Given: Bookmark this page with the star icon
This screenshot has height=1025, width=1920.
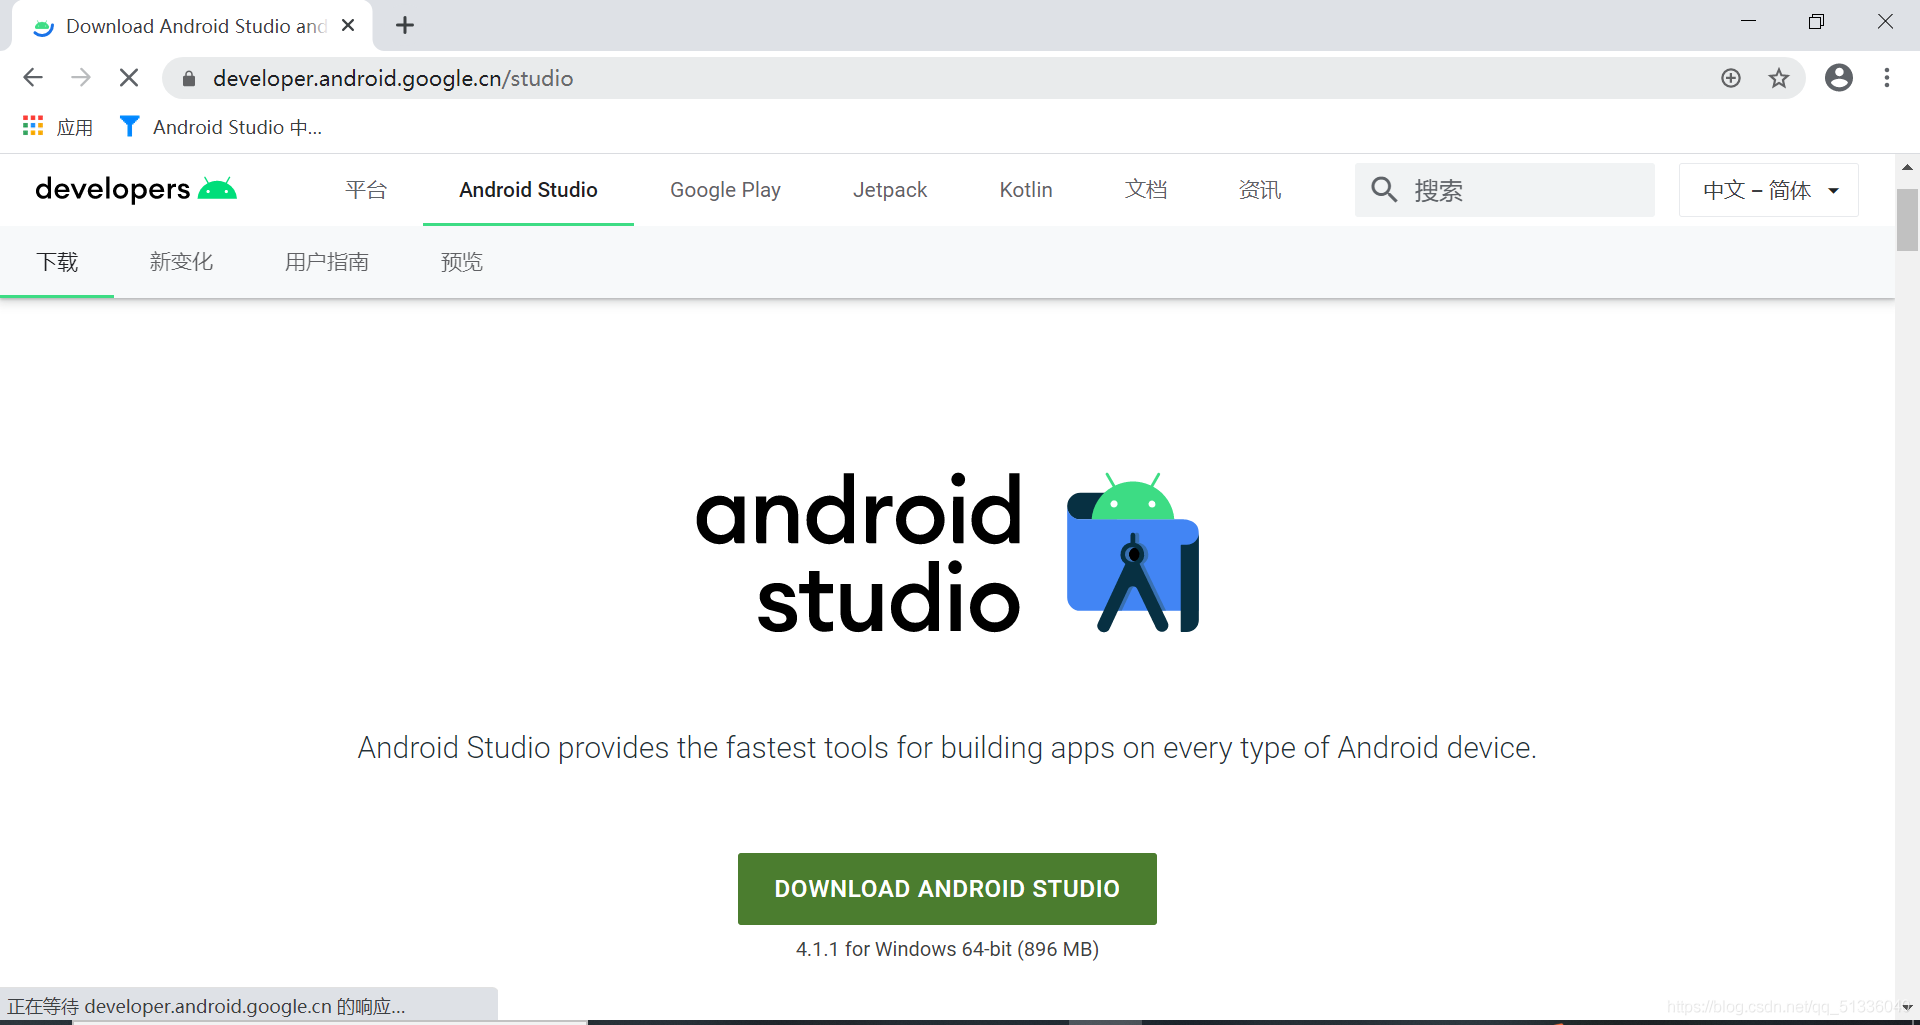Looking at the screenshot, I should pos(1779,78).
